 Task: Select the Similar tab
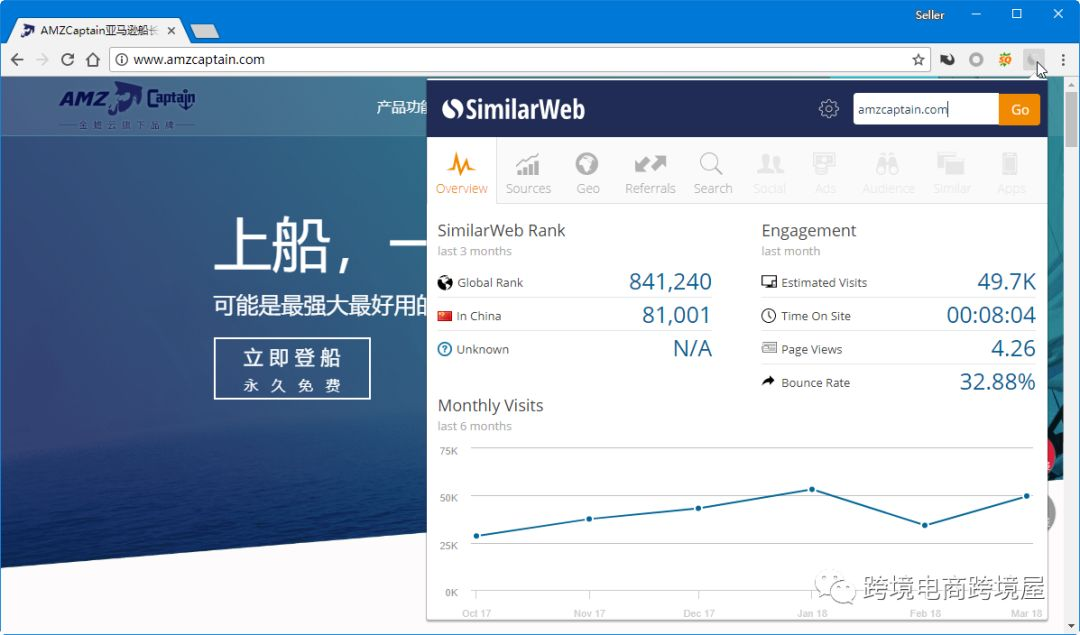tap(952, 174)
